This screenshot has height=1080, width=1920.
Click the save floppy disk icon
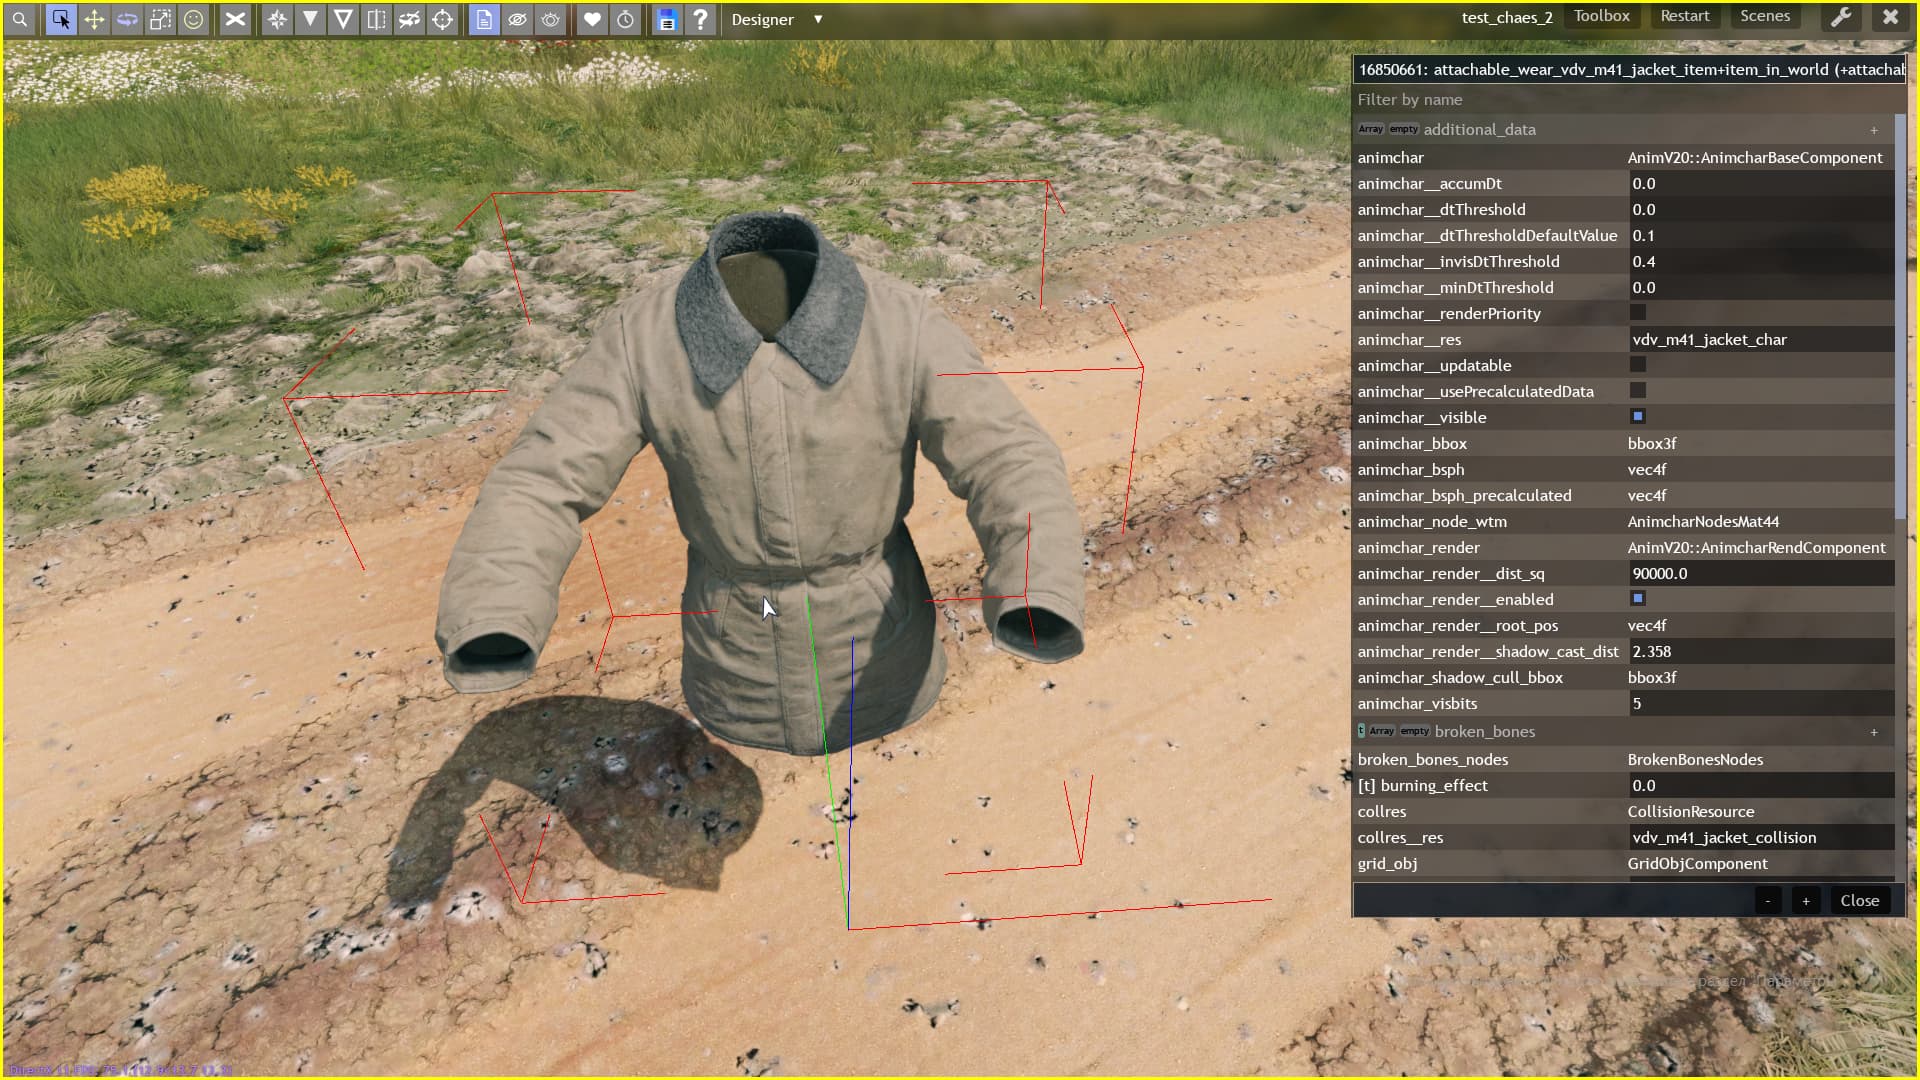coord(667,19)
